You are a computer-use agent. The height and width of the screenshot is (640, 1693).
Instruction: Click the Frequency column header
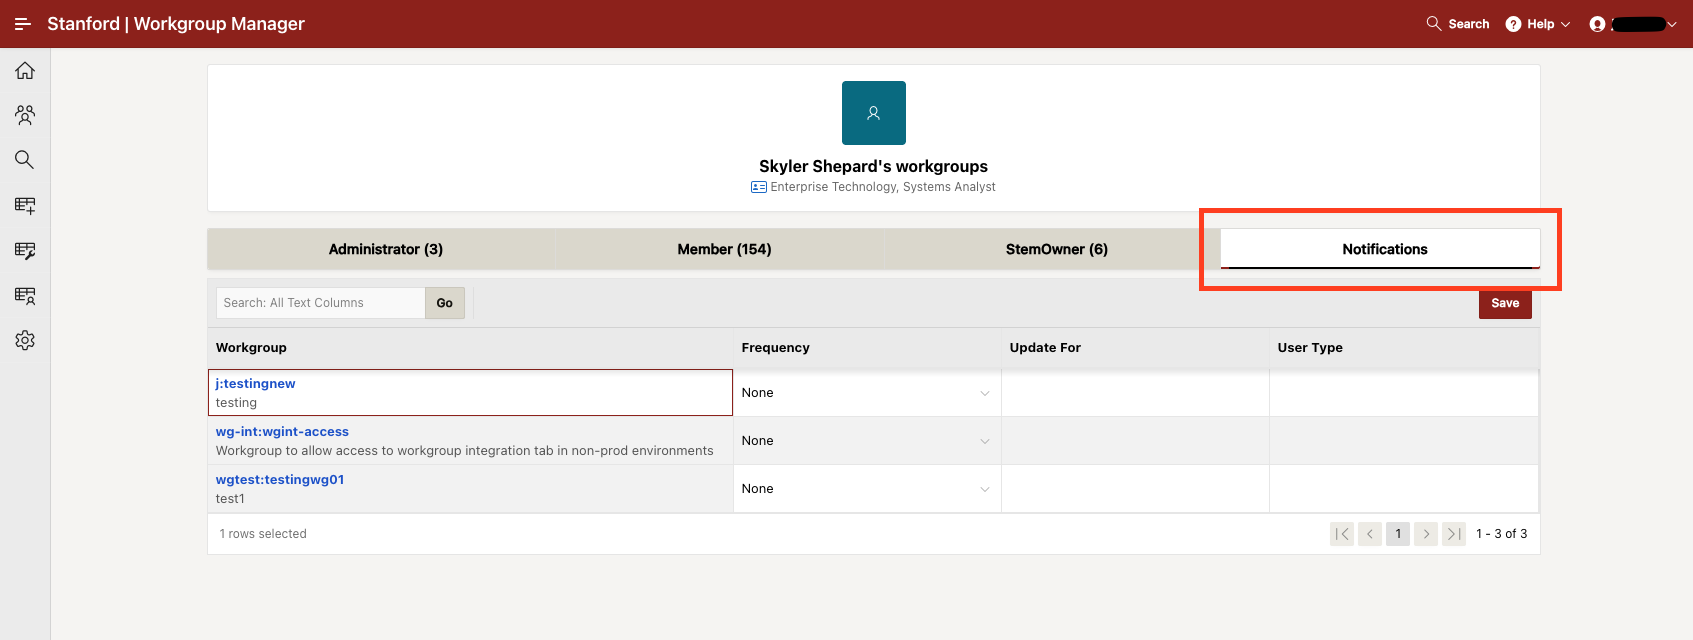coord(776,348)
